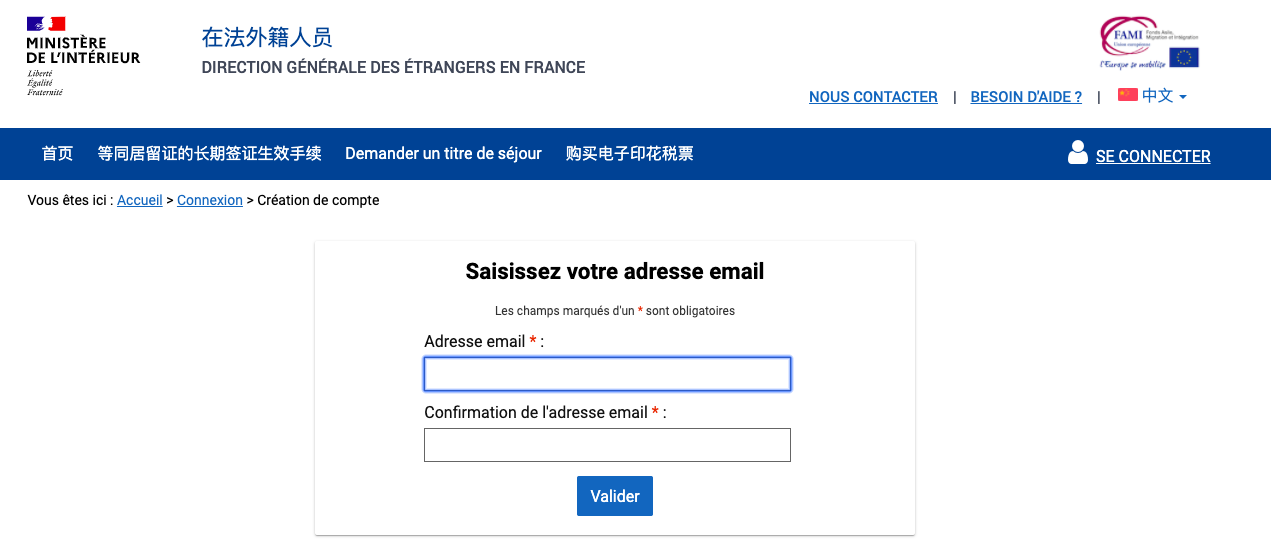Click the Ministère de l'Intérieur logo

(x=83, y=56)
